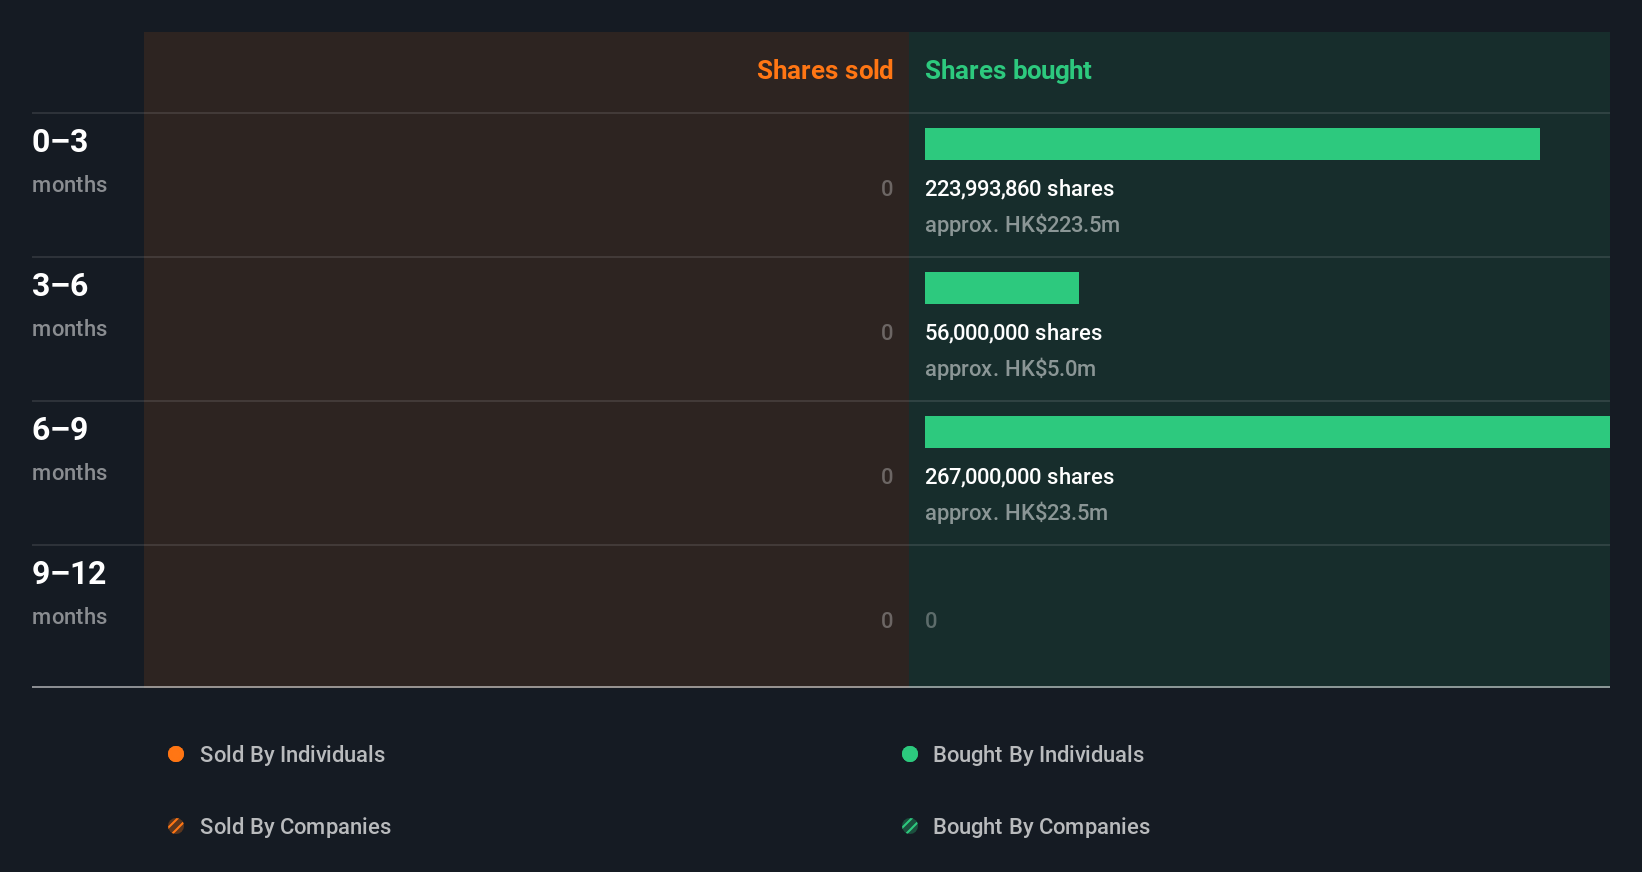1642x872 pixels.
Task: Click the approx. HK$223.5m amount
Action: [1022, 224]
